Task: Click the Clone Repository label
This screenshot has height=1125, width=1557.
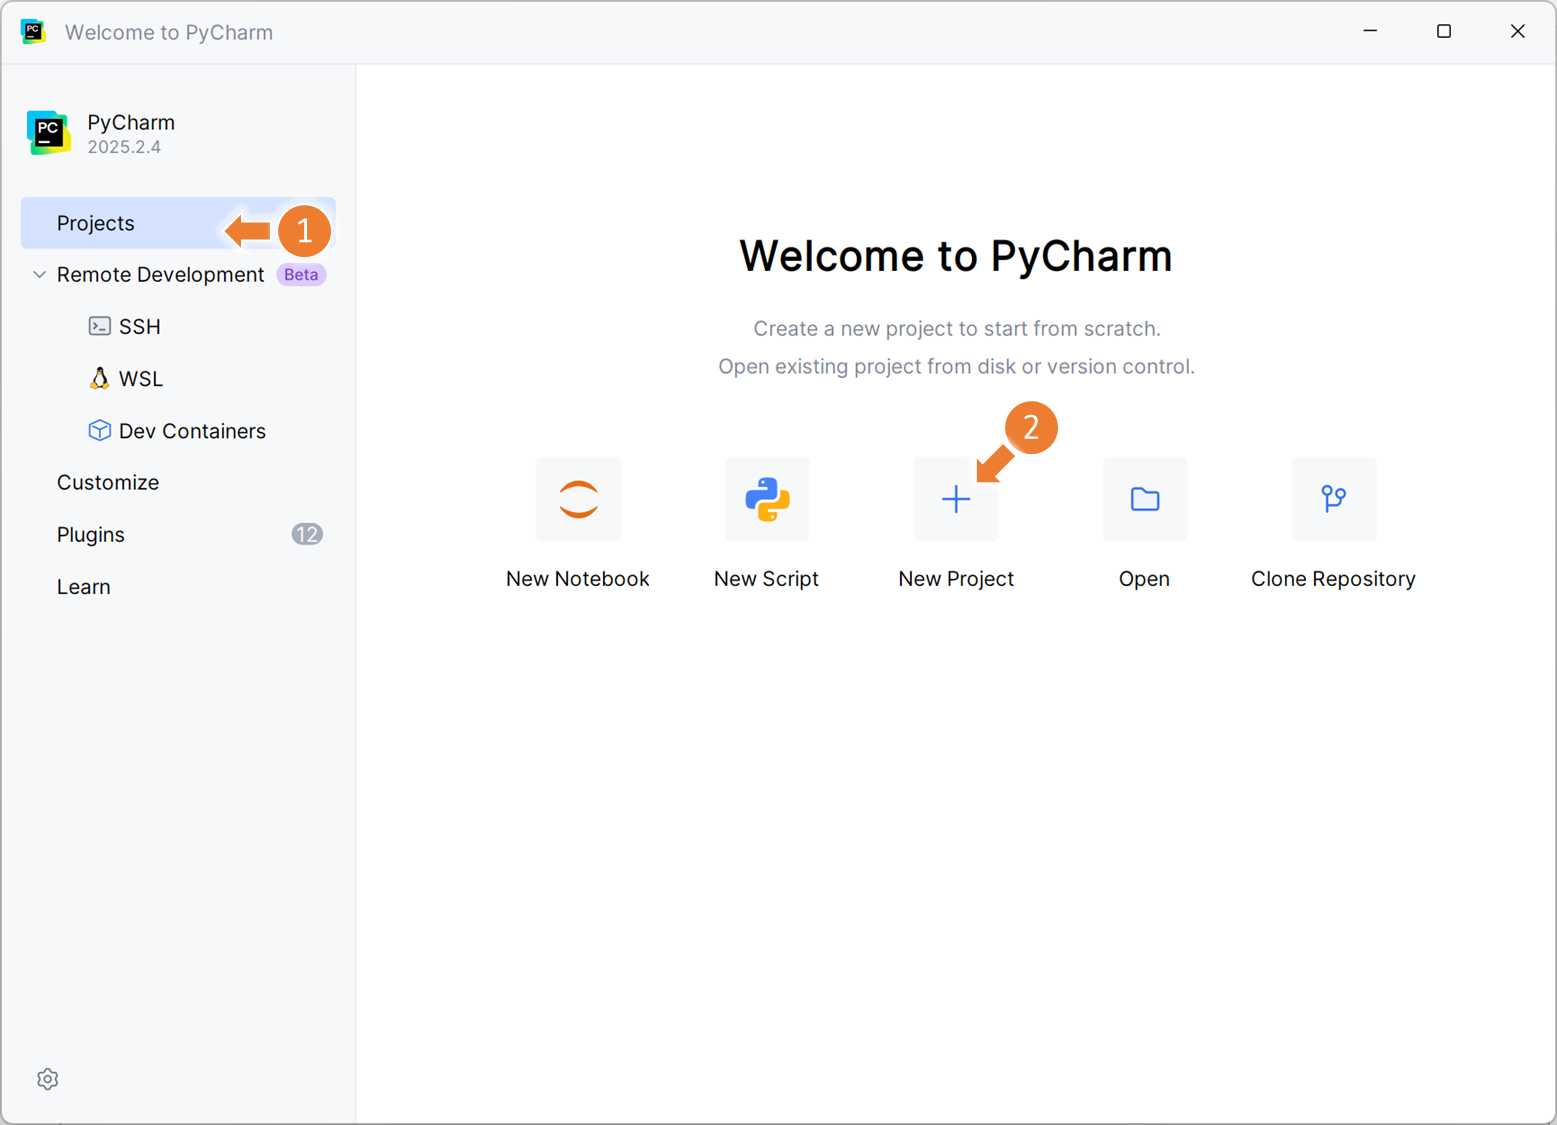Action: [x=1333, y=578]
